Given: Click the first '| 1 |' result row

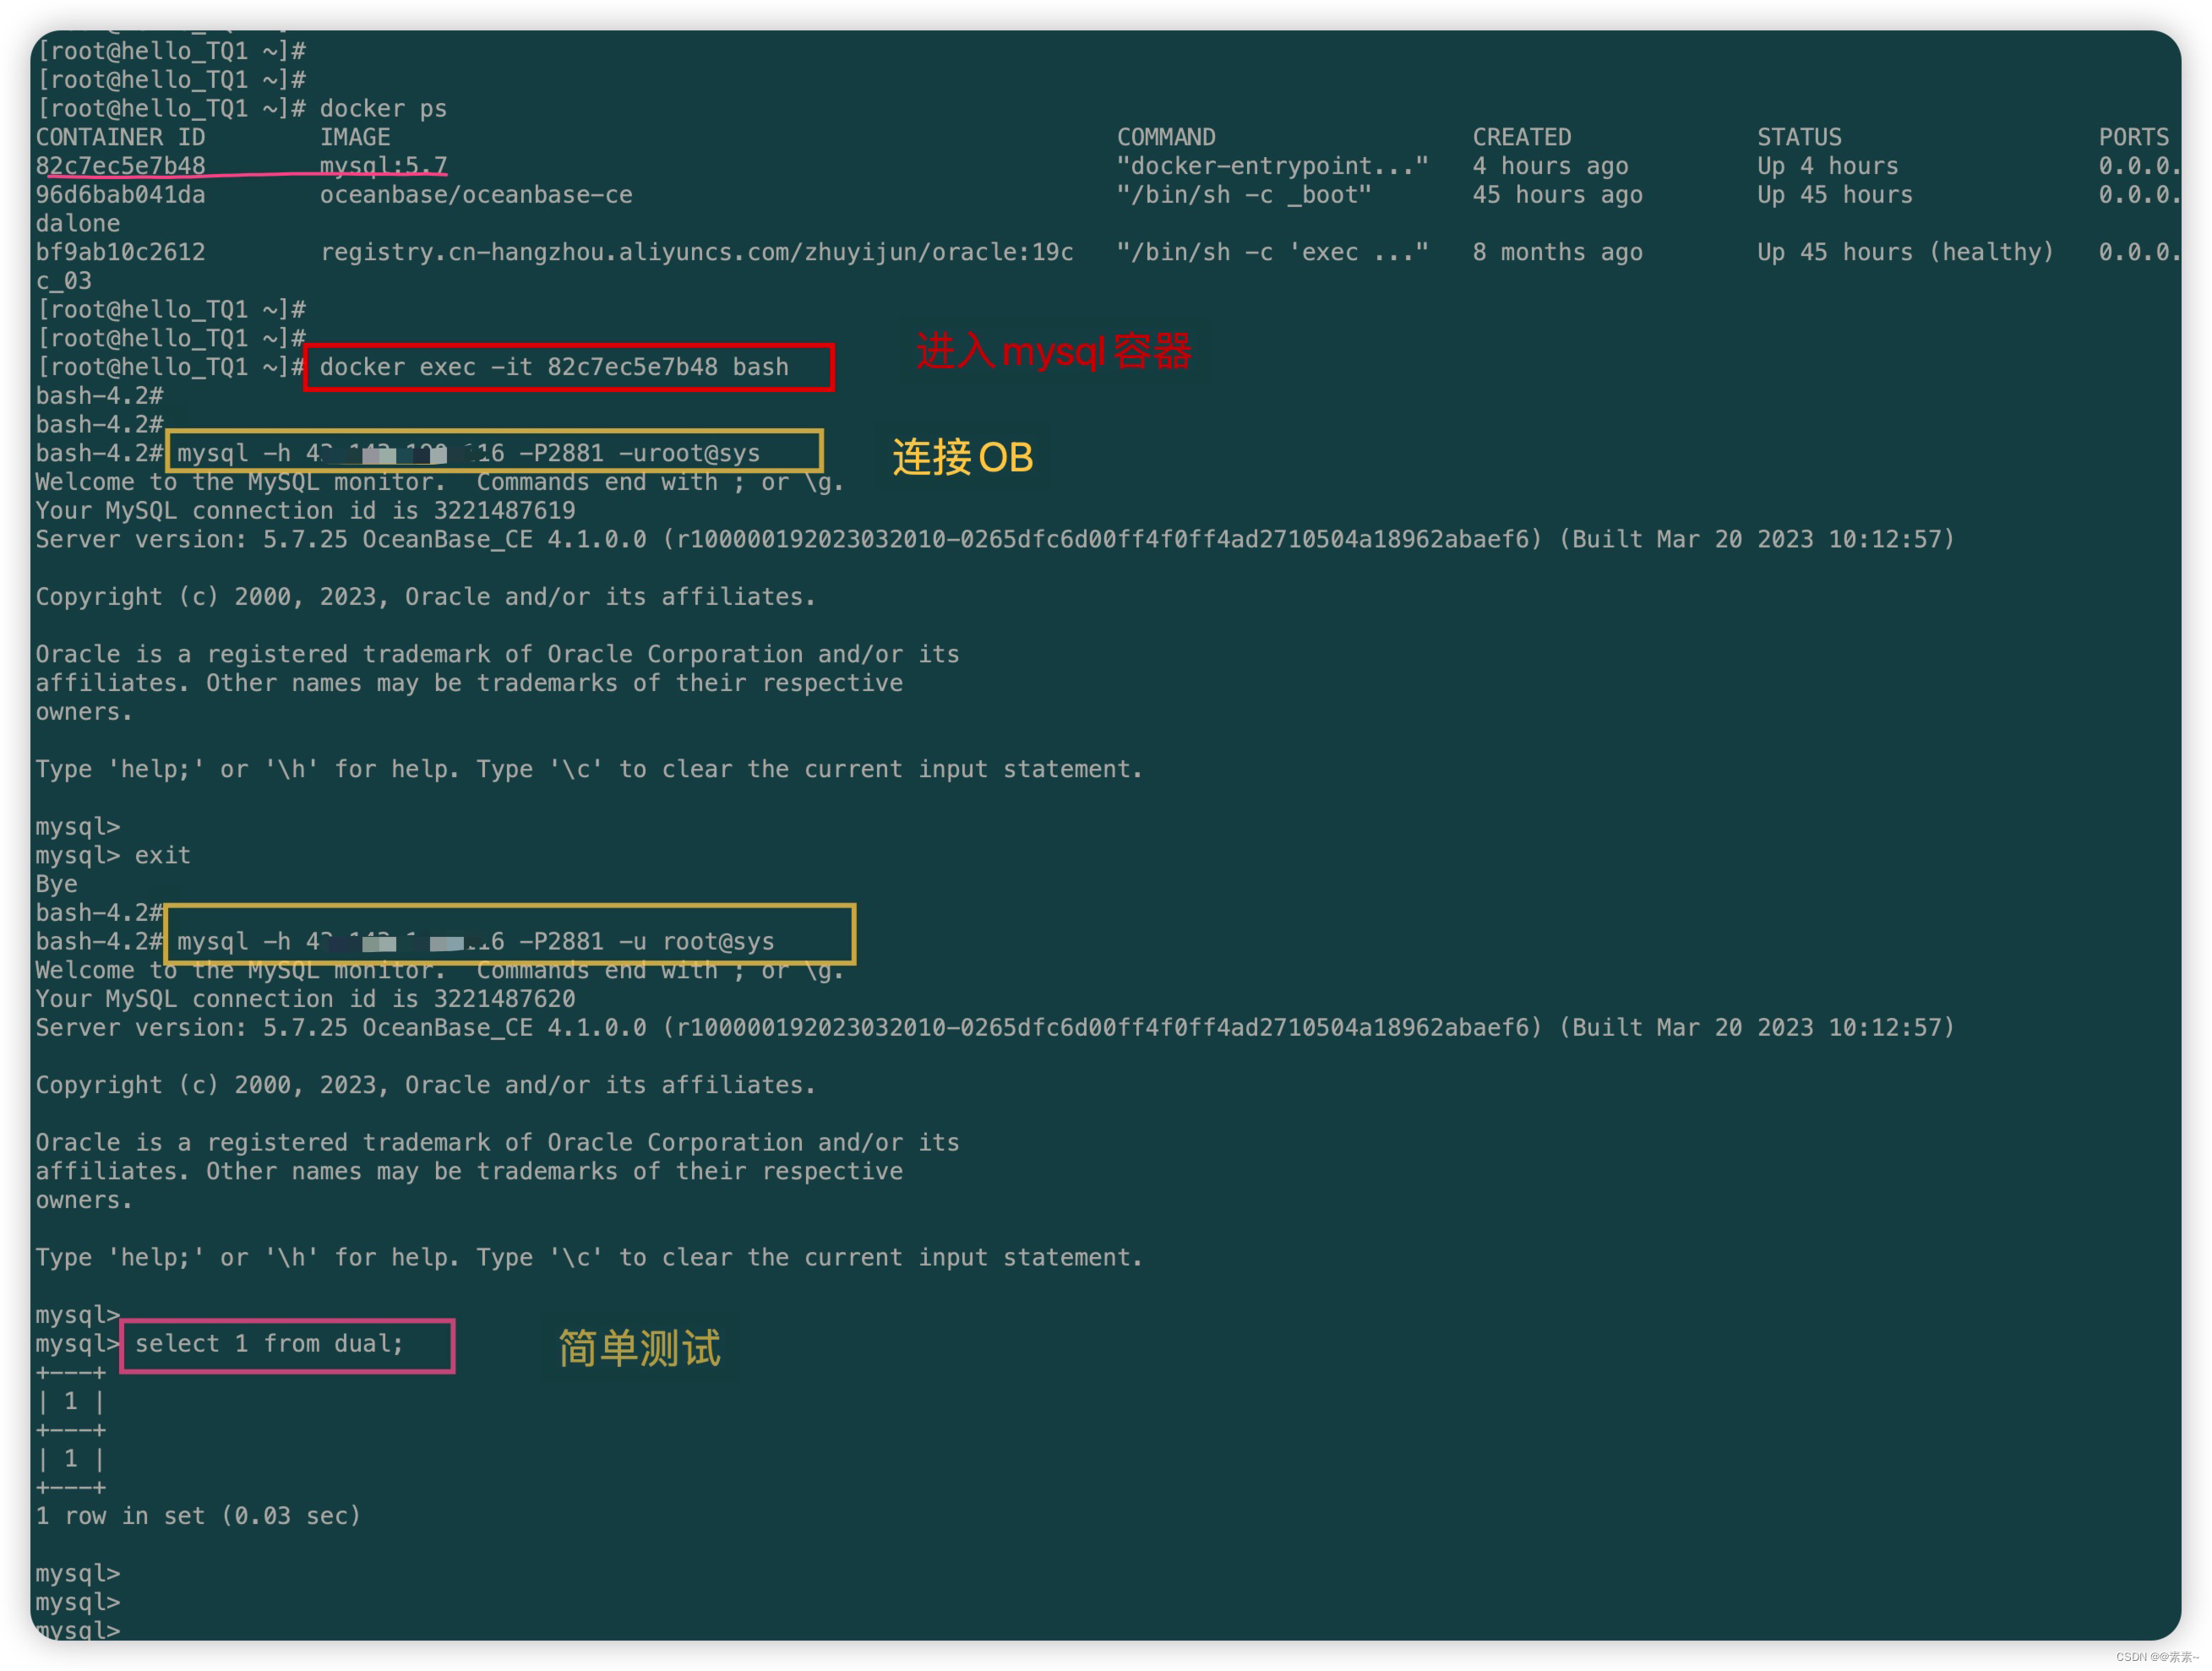Looking at the screenshot, I should pos(71,1401).
